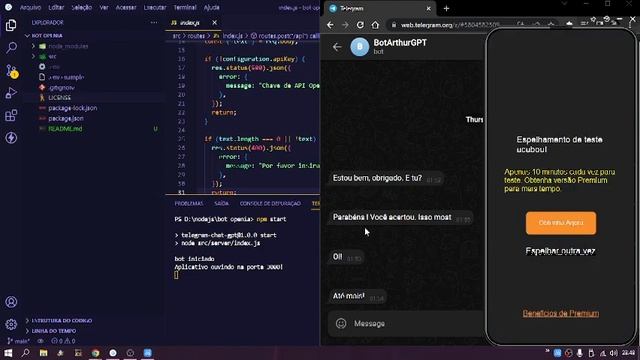Open Run and Debug view
The width and height of the screenshot is (640, 360).
(x=11, y=93)
